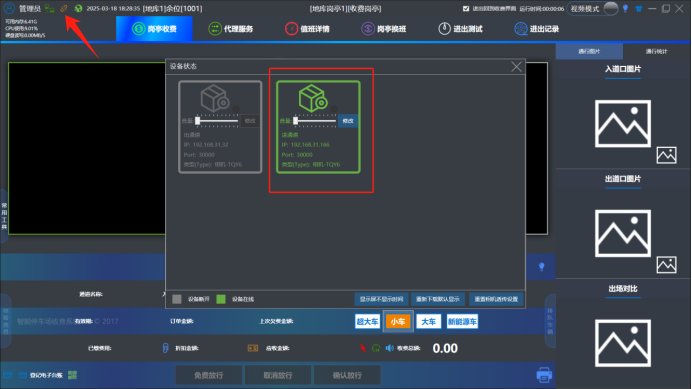692x389 pixels.
Task: Click the green globe icon in title bar
Action: click(78, 8)
